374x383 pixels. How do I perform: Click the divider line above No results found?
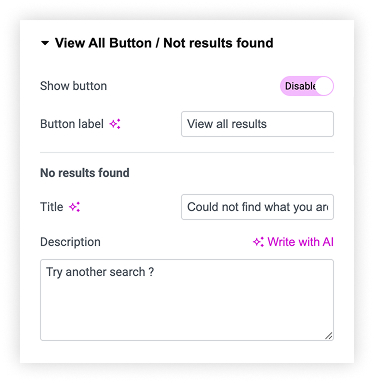tap(187, 153)
